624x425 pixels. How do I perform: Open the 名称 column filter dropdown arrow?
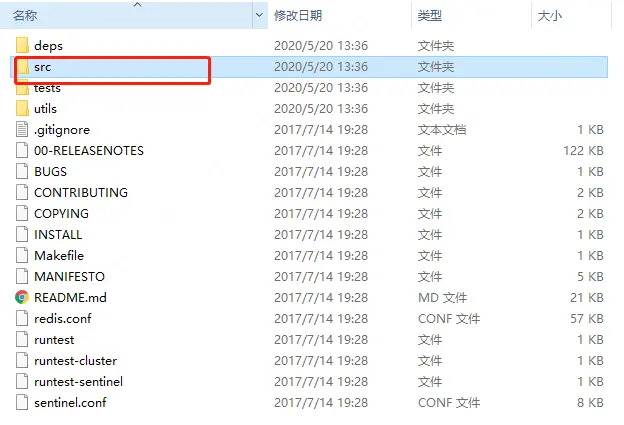[x=259, y=15]
